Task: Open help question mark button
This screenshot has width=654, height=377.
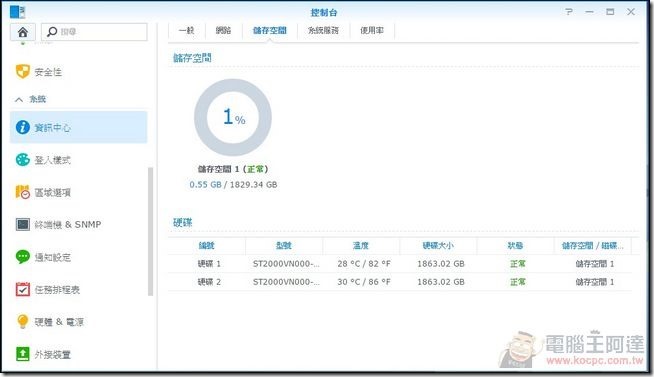Action: tap(569, 12)
